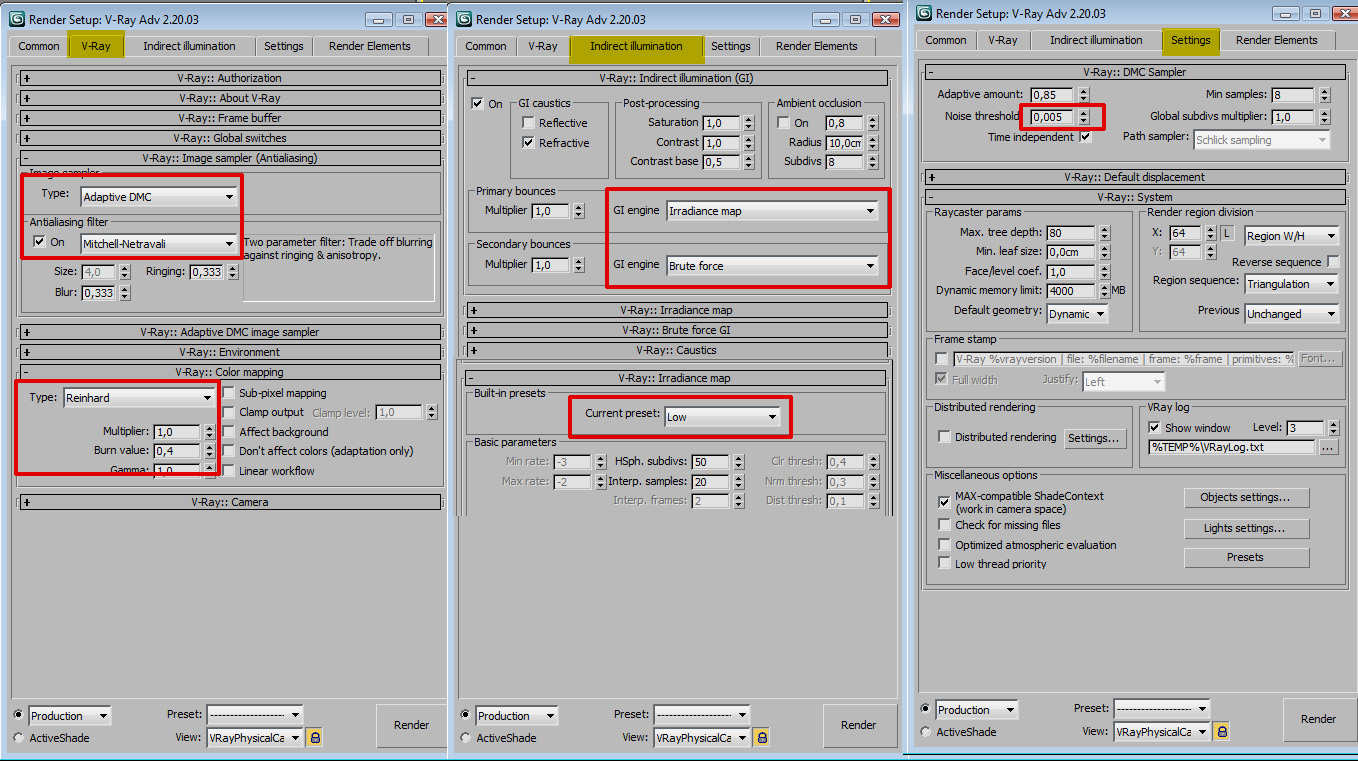Enable the Antialiasing filter On checkbox

coord(39,242)
